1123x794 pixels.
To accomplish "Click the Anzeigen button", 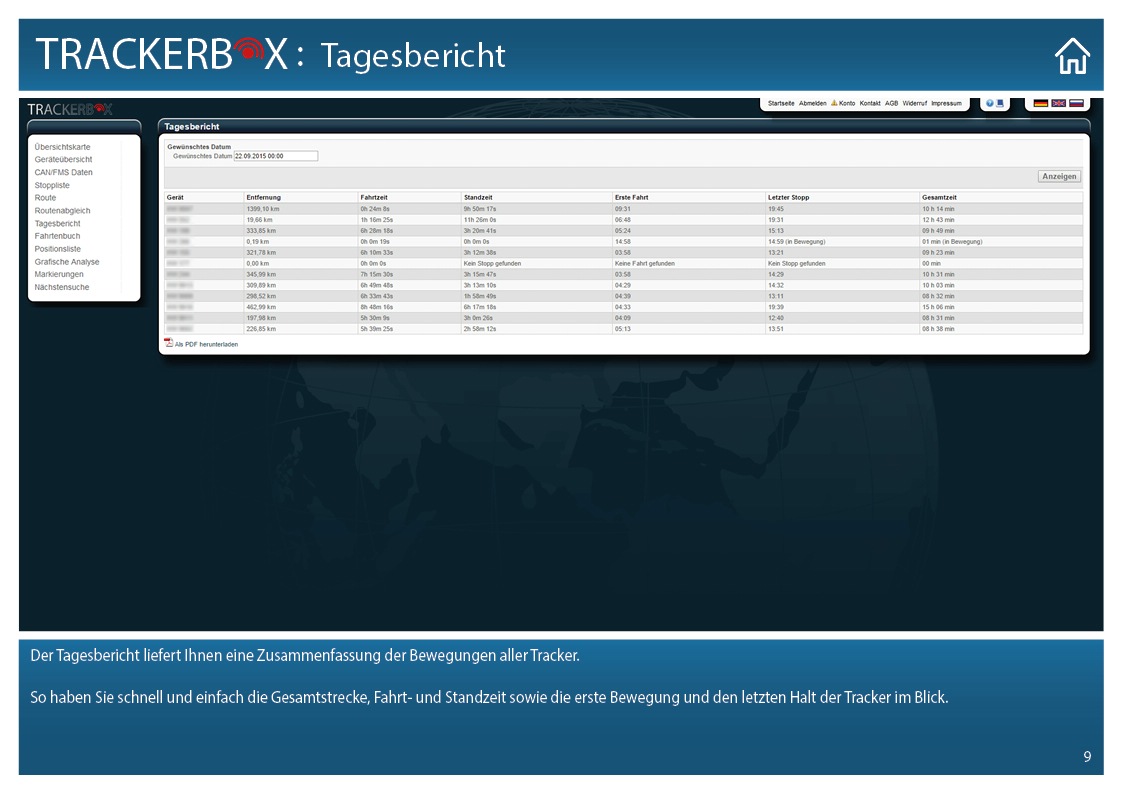I will (1059, 176).
